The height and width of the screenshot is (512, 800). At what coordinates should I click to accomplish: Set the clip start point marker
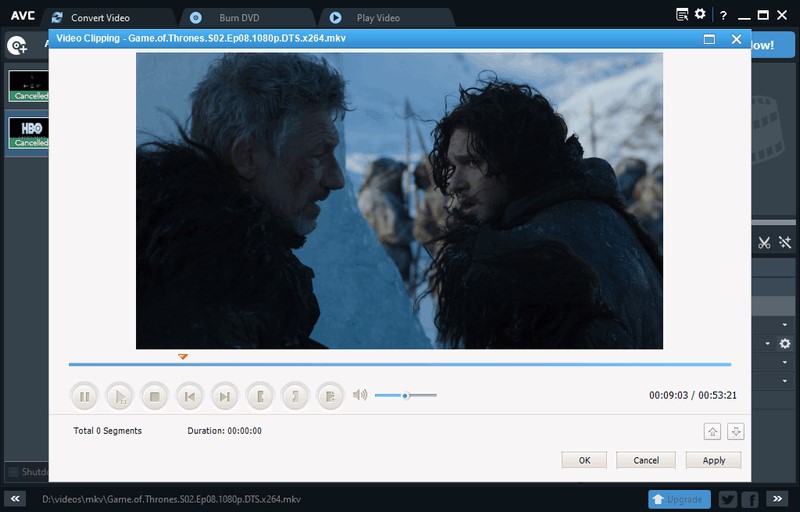[x=260, y=397]
